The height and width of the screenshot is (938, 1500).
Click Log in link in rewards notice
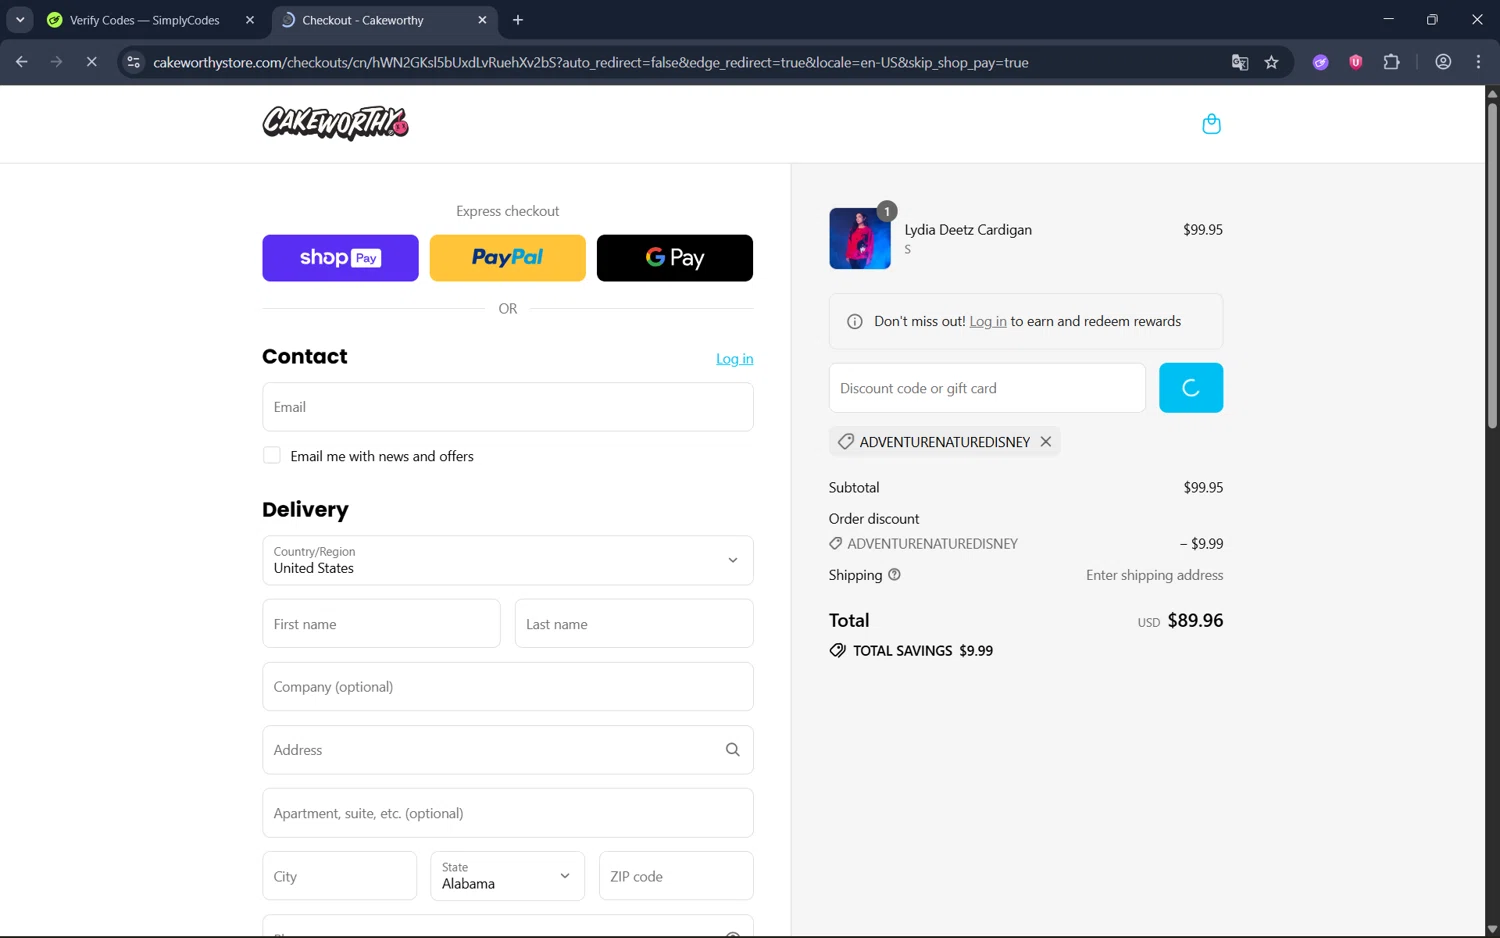pos(988,321)
